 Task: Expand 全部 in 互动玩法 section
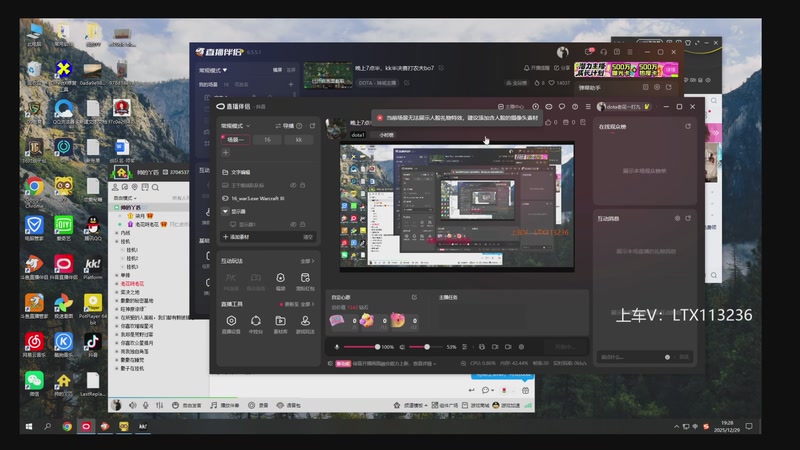(x=307, y=261)
